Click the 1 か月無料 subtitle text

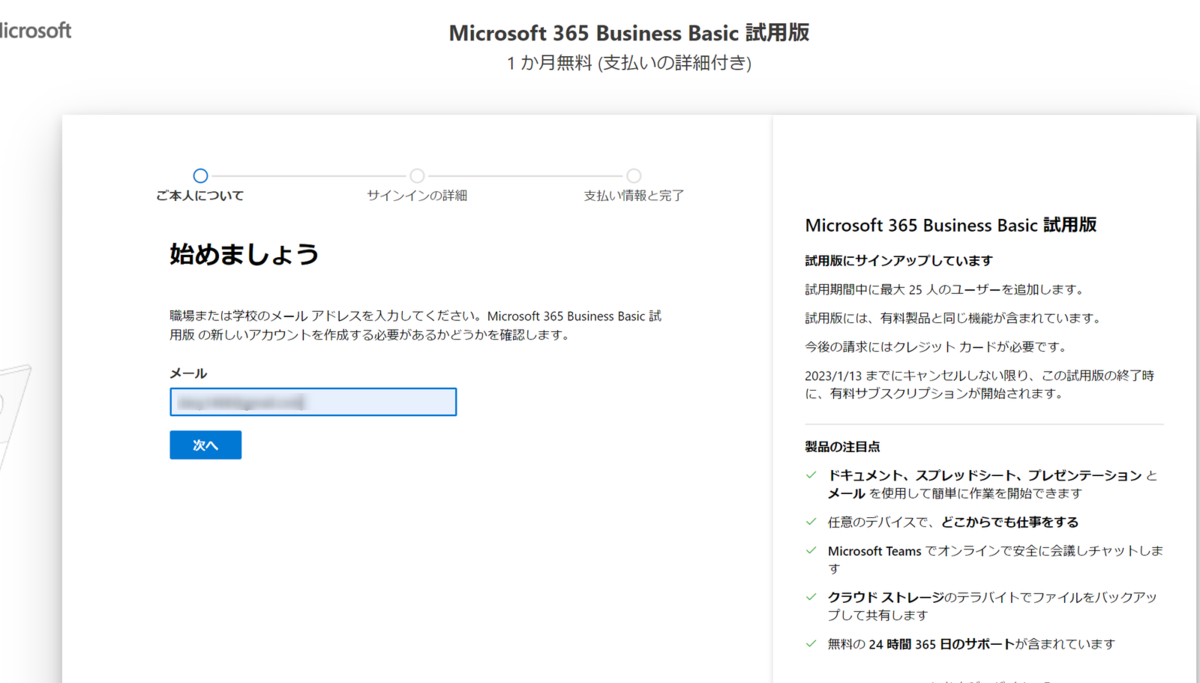(x=629, y=63)
